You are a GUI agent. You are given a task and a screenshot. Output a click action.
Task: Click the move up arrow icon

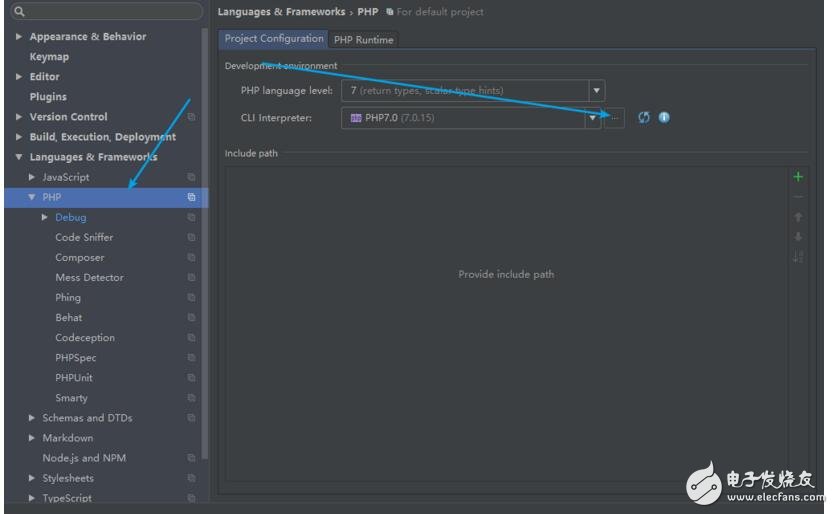pos(797,217)
